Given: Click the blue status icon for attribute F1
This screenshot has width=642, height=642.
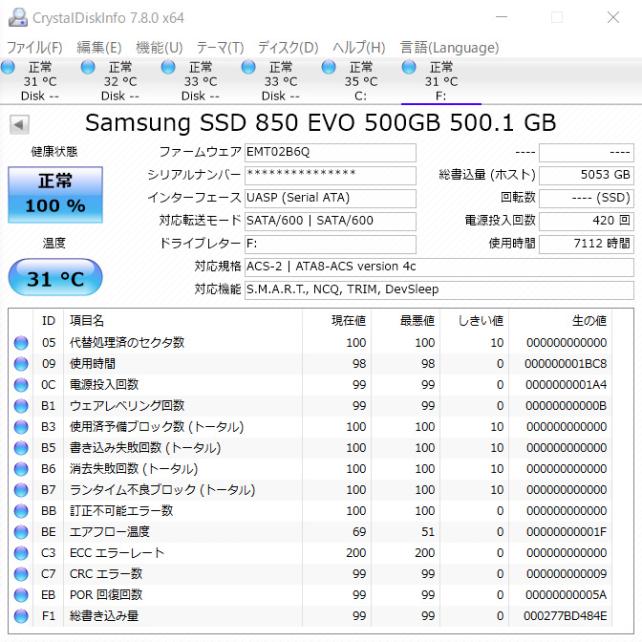Looking at the screenshot, I should coord(21,616).
